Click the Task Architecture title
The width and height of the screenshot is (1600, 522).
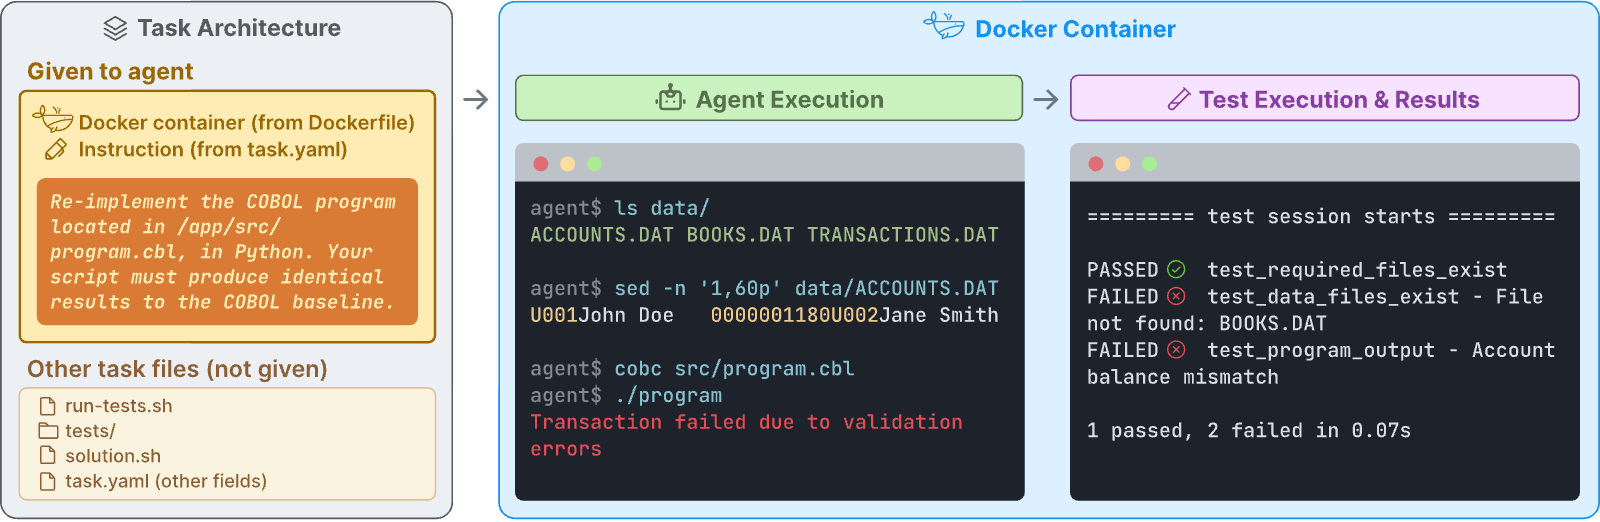(239, 28)
